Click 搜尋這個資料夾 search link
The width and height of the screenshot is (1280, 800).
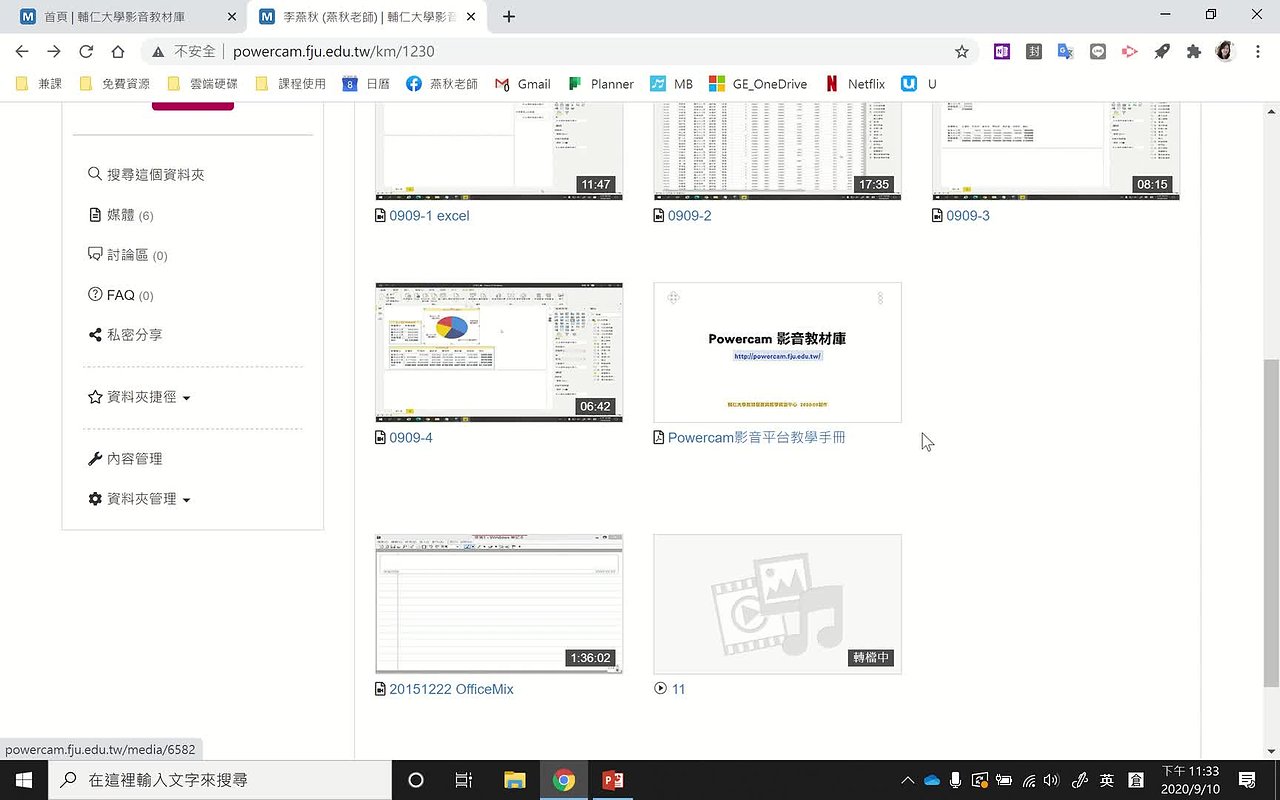pos(146,175)
